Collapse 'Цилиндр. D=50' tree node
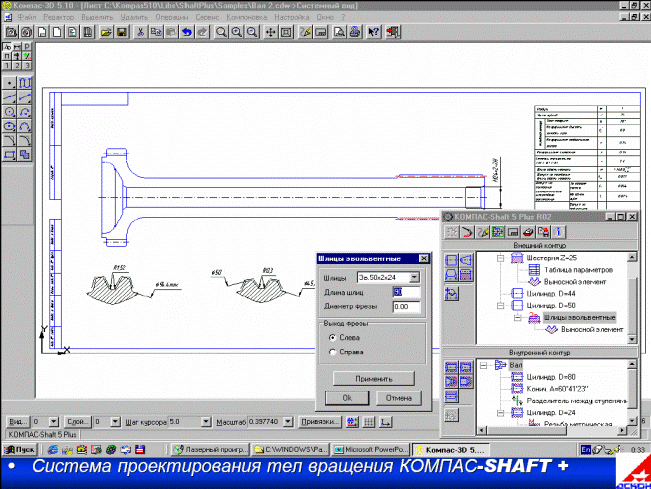The height and width of the screenshot is (489, 651). click(x=501, y=306)
